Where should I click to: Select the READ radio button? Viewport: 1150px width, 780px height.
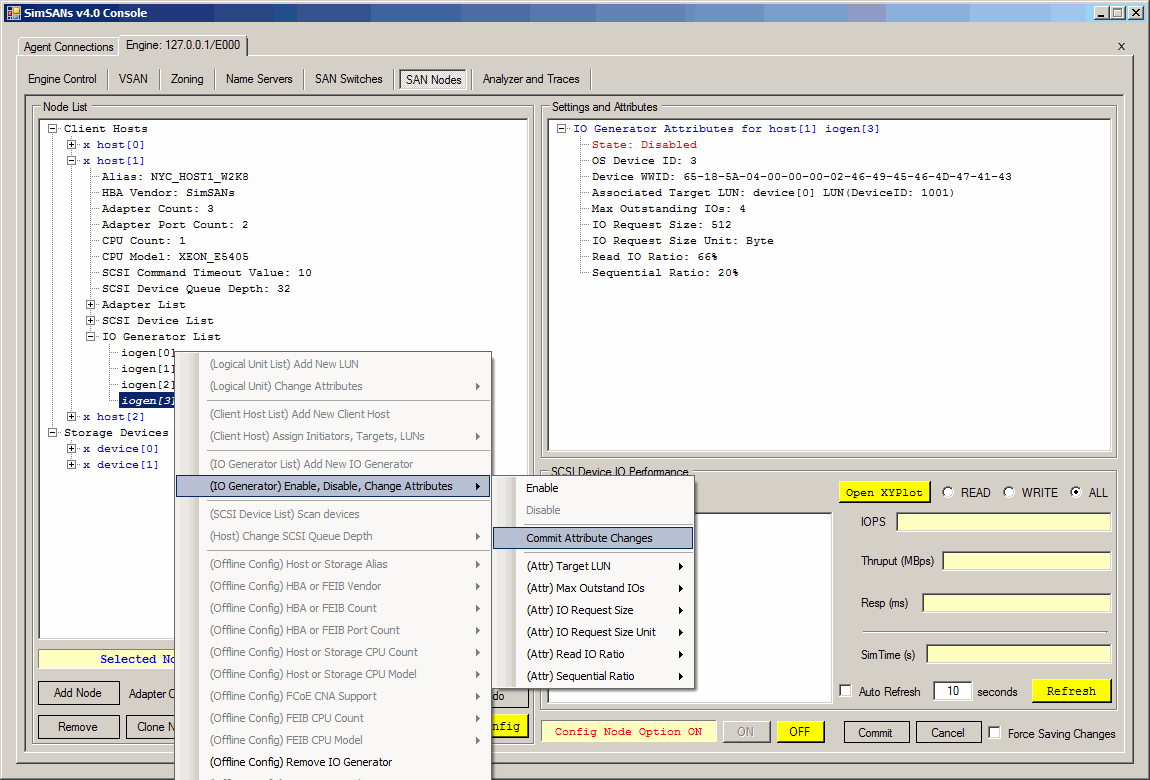(x=947, y=492)
